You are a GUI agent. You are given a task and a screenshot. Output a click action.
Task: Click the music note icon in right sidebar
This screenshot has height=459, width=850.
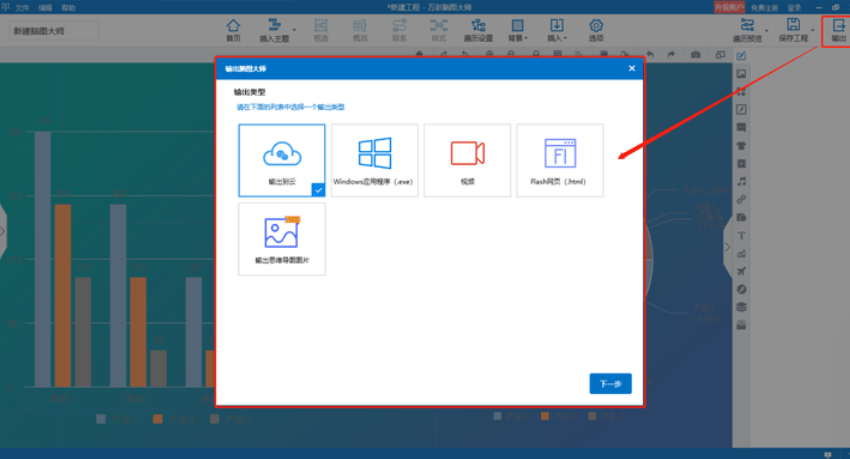click(741, 181)
